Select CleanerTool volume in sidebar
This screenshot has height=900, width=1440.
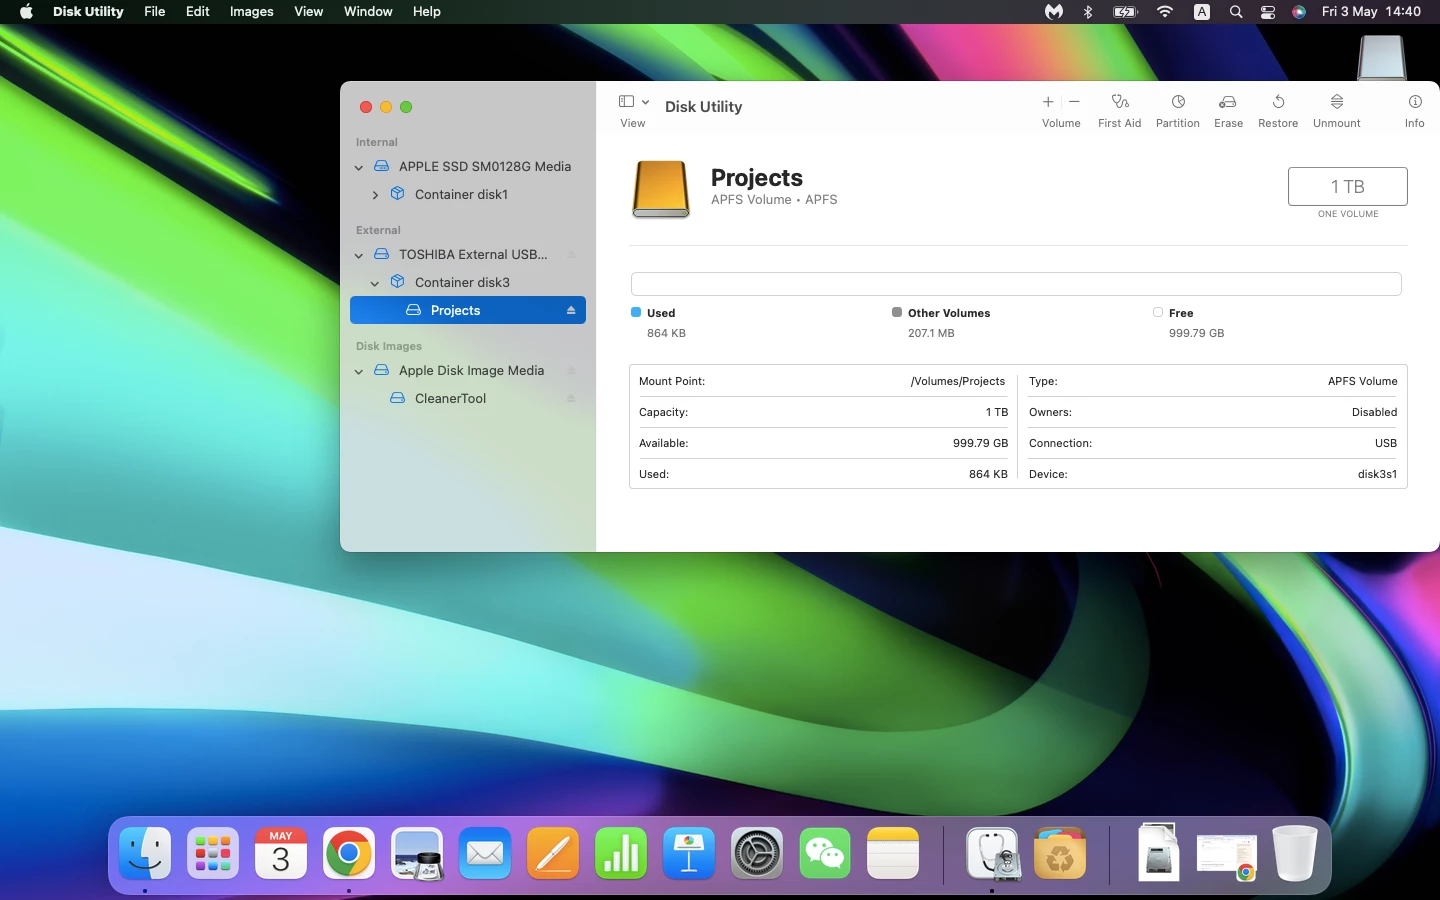[468, 399]
